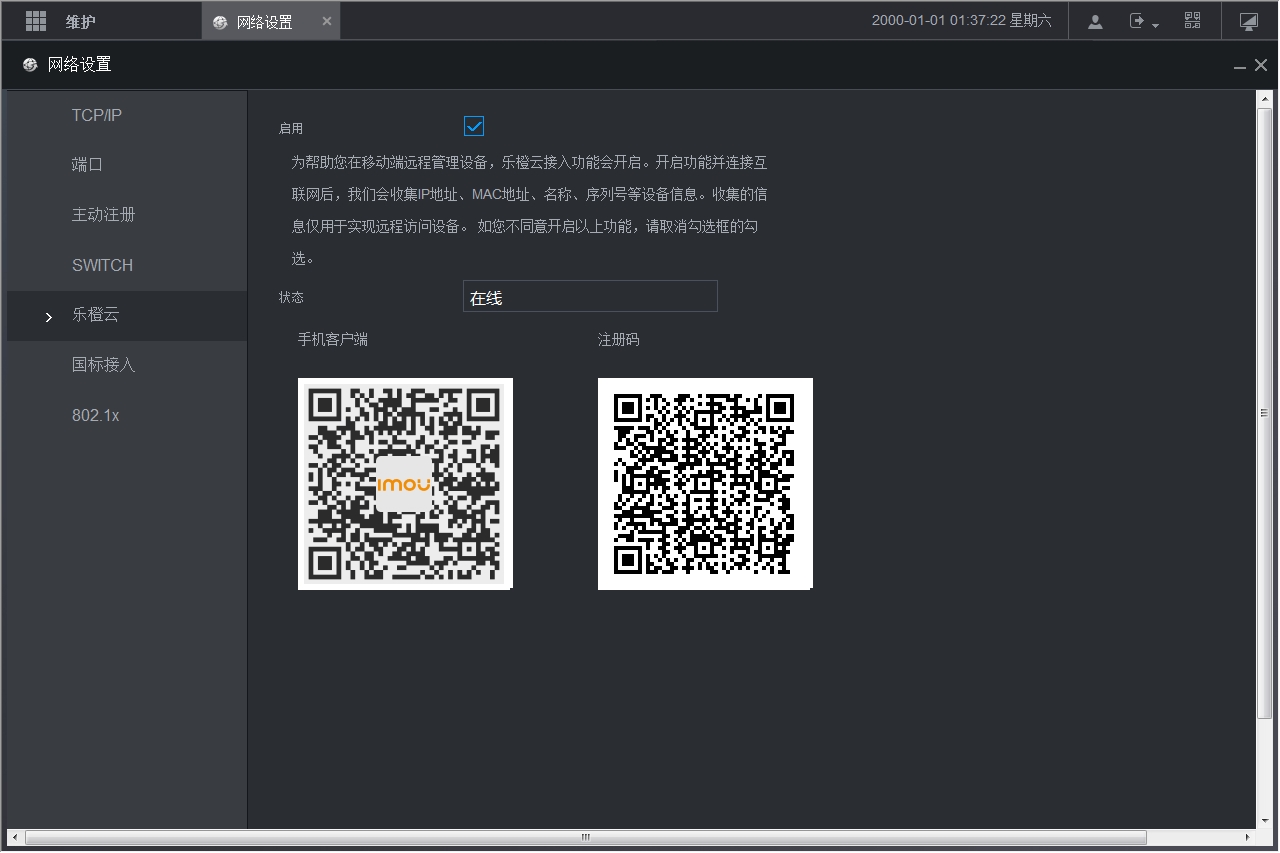
Task: Click the 状态 field showing 在线
Action: point(590,297)
